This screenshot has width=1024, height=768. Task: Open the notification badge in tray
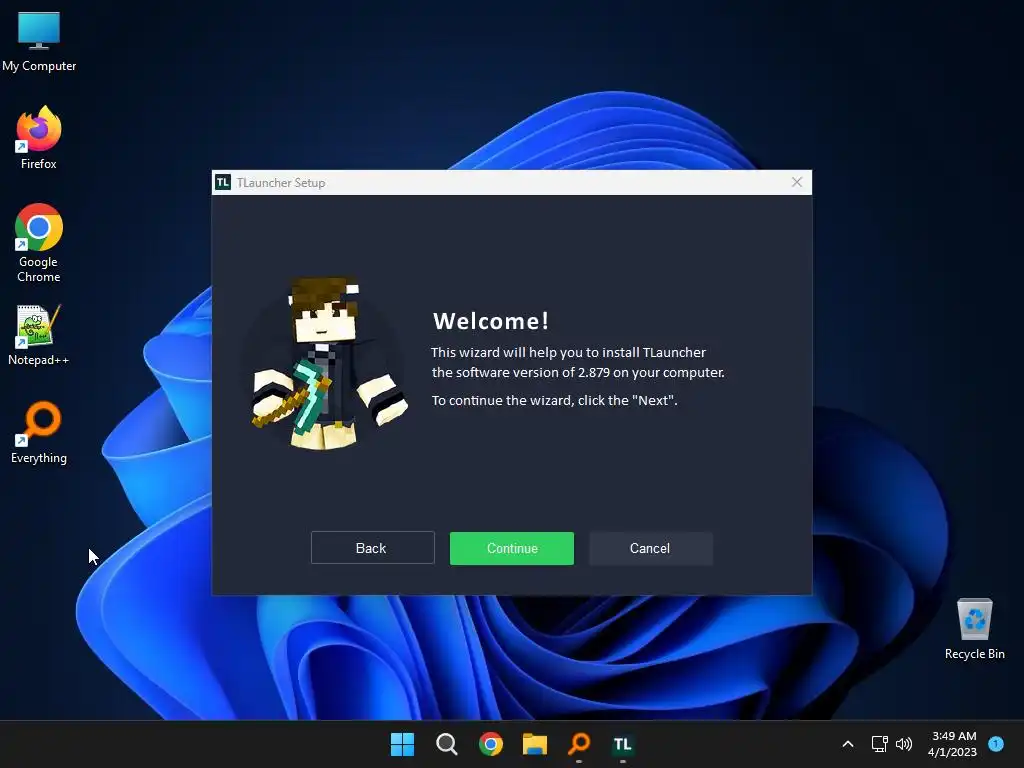click(996, 743)
